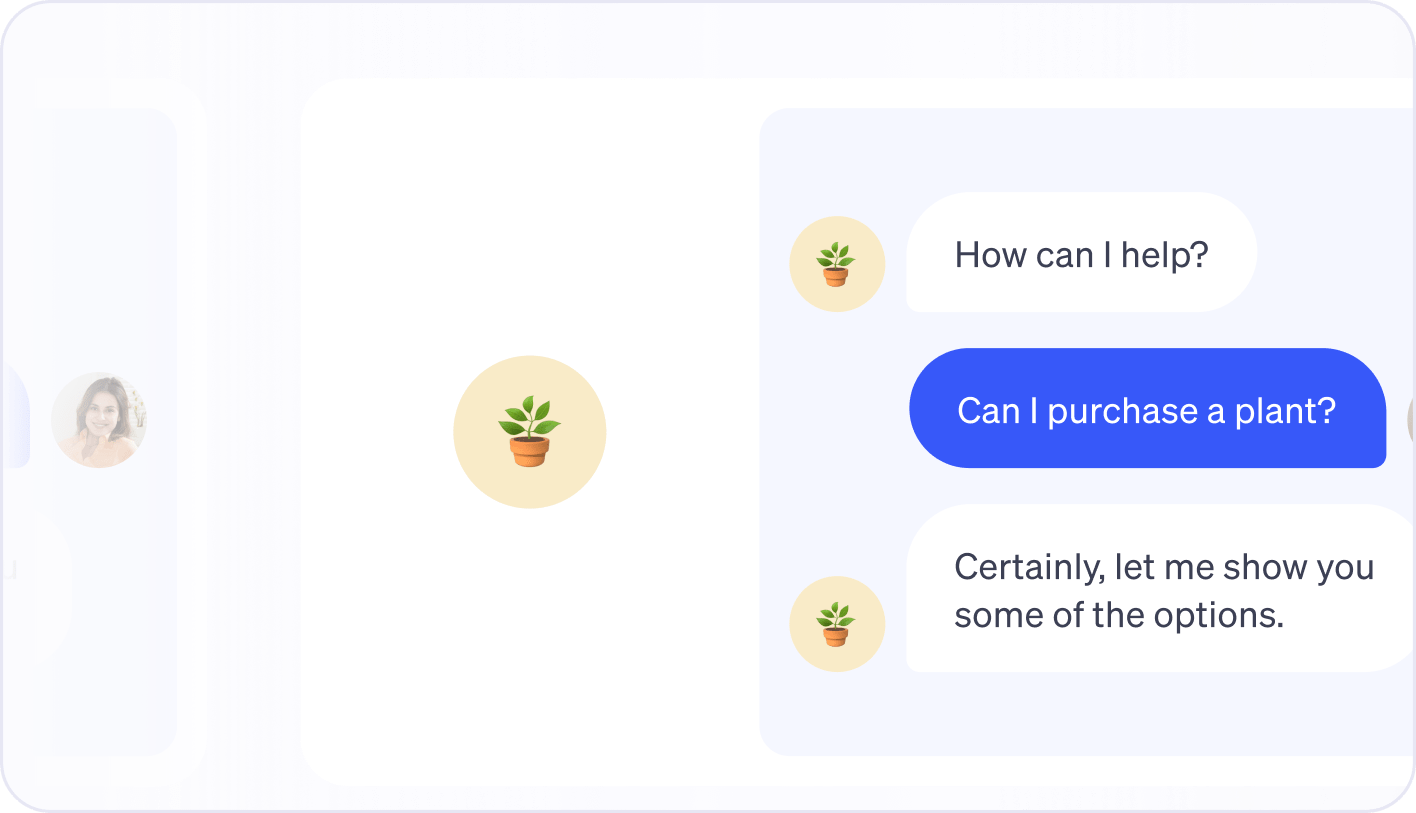
Task: Click the plant avatar beside "How can I help?"
Action: click(838, 262)
